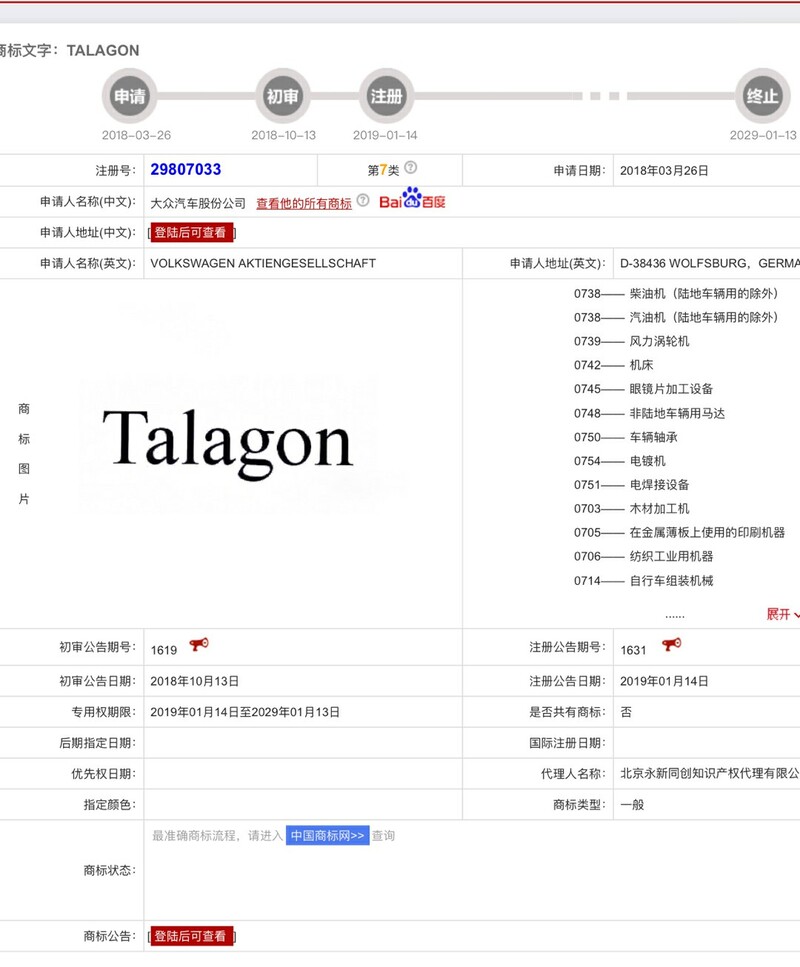Select the 初审 timeline stage circle

282,96
